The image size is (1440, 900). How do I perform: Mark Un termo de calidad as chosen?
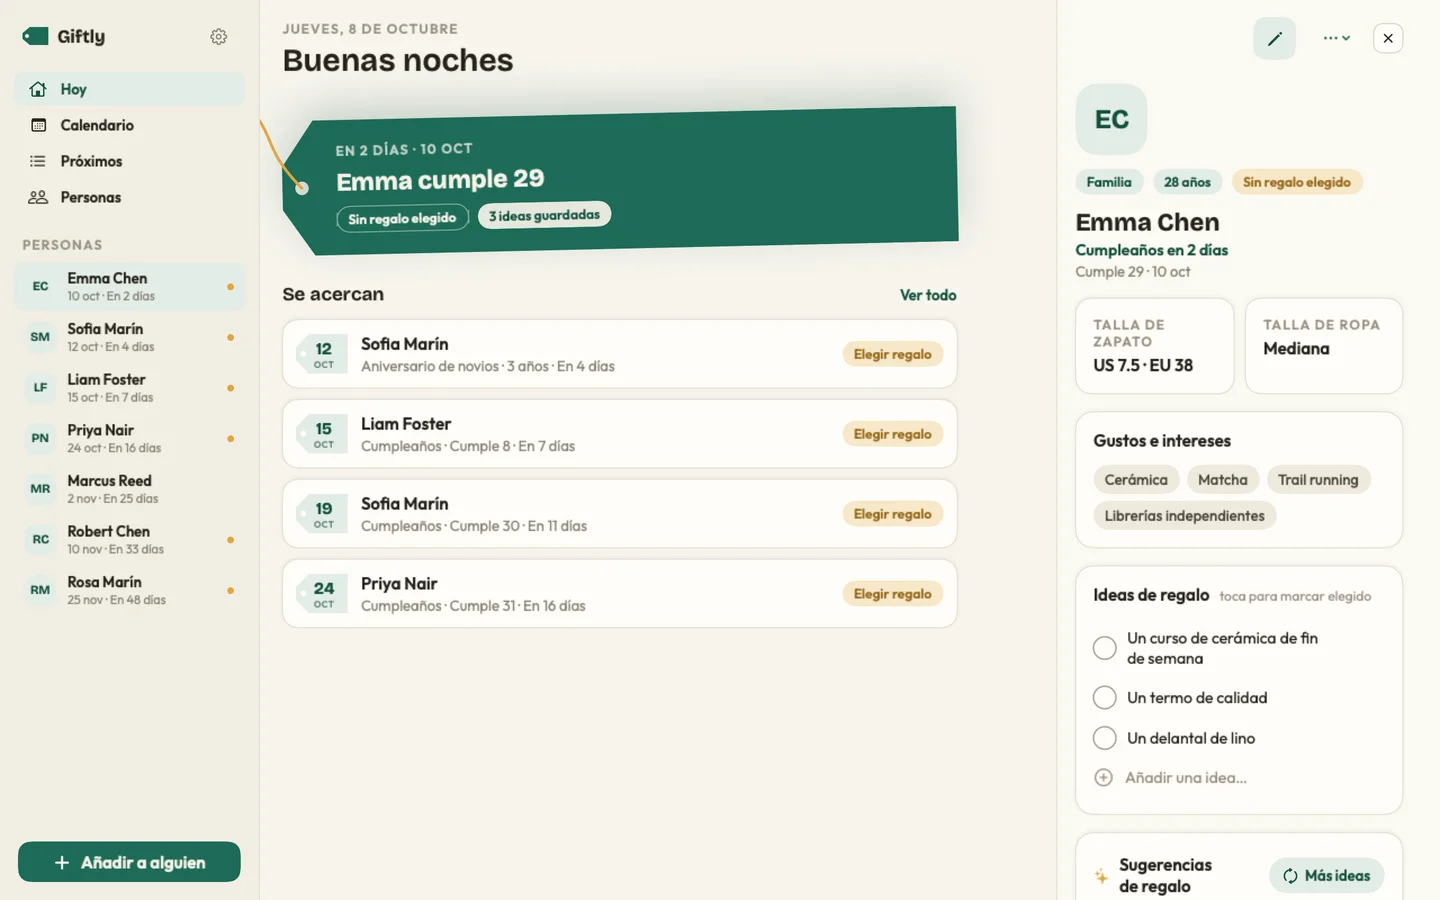(x=1104, y=697)
